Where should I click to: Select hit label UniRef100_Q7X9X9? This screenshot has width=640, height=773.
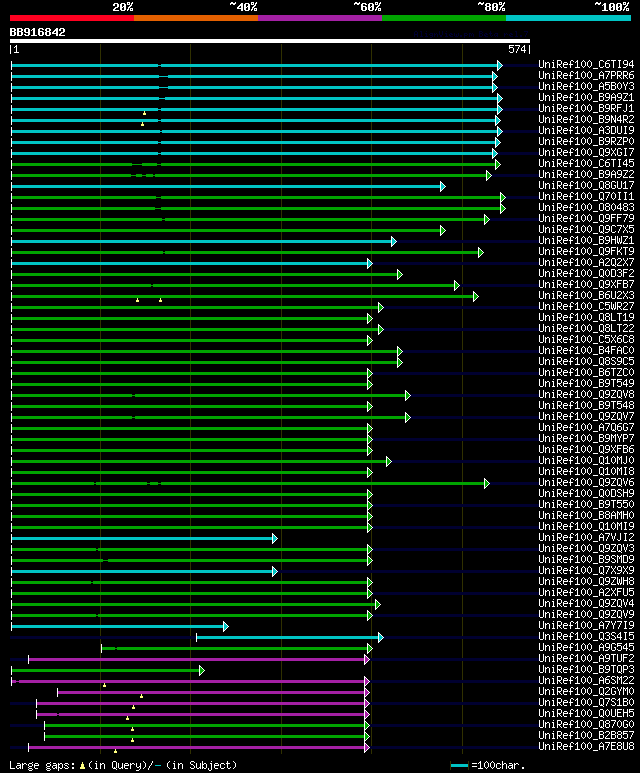[586, 571]
